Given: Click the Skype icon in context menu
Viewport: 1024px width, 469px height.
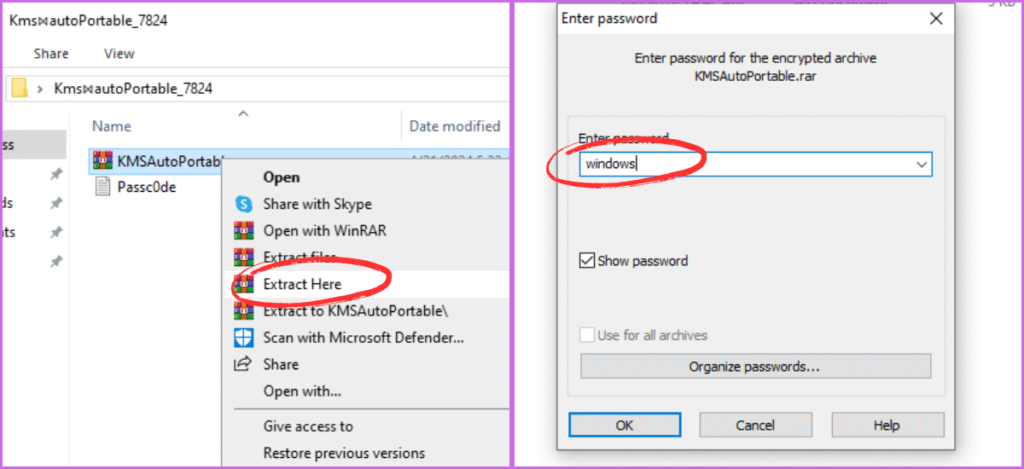Looking at the screenshot, I should (243, 204).
